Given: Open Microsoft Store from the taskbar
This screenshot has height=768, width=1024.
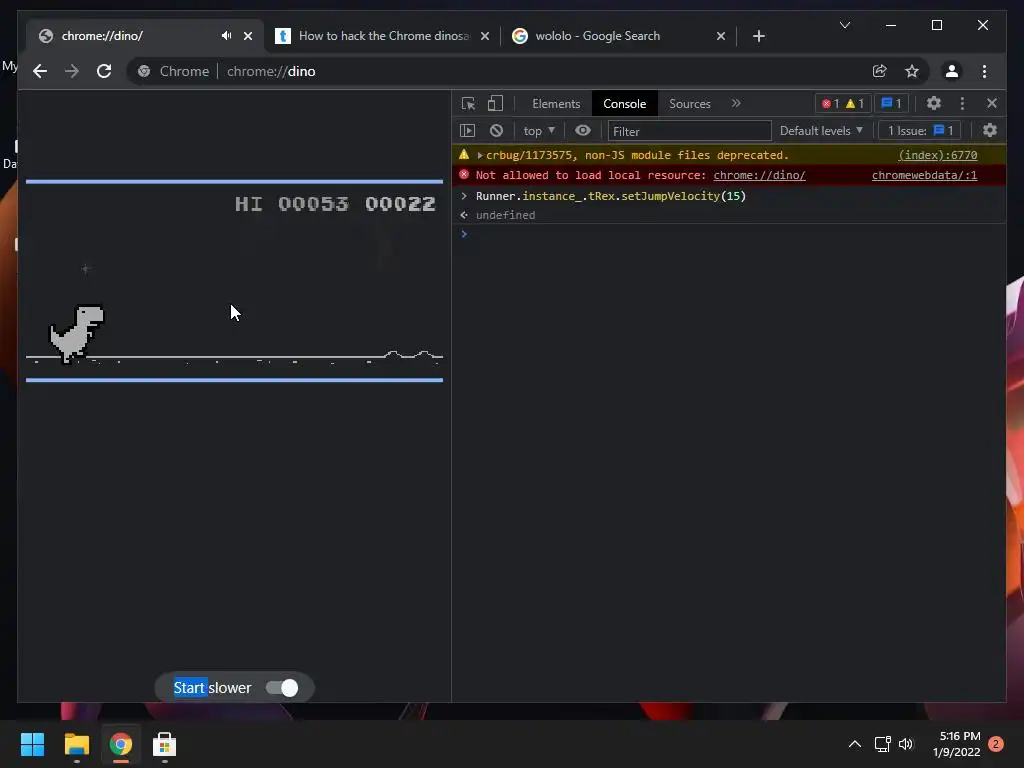Looking at the screenshot, I should pyautogui.click(x=165, y=744).
